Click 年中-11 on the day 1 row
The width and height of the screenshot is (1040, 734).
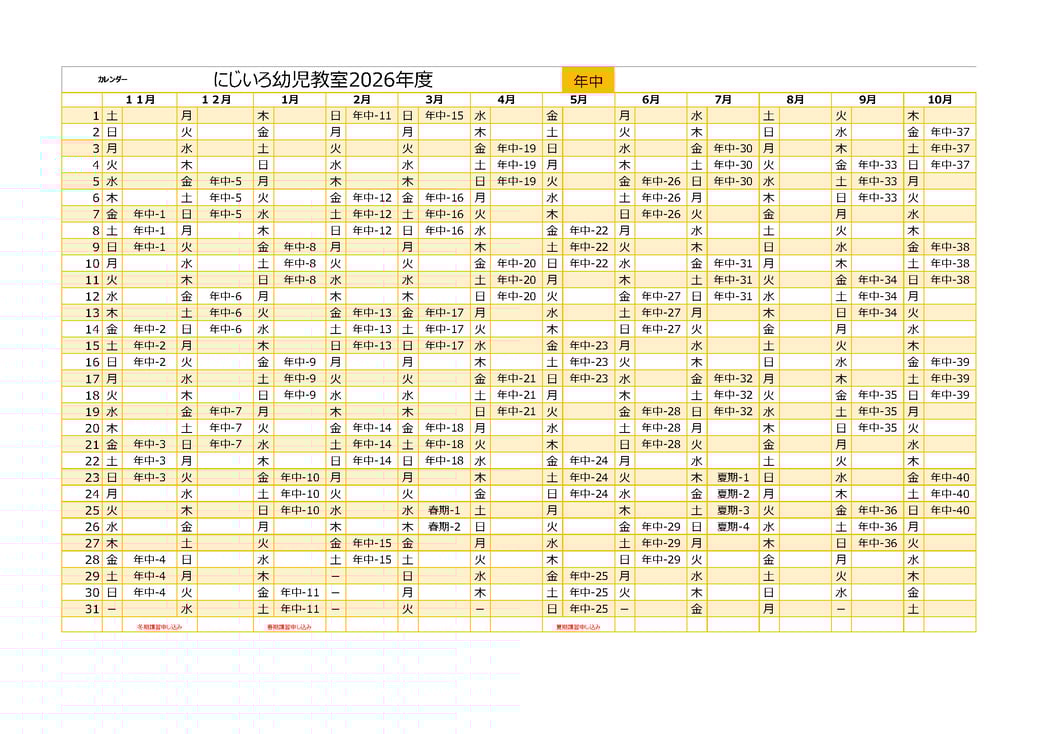point(372,115)
